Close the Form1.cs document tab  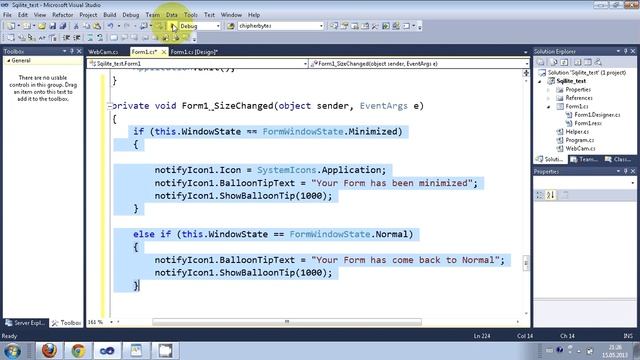point(164,52)
